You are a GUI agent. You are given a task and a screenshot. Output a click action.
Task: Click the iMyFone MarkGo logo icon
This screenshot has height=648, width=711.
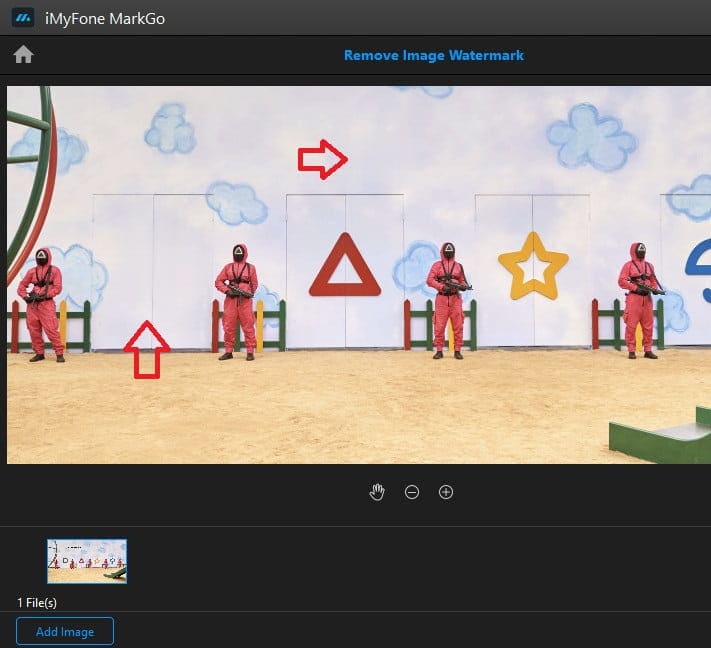pyautogui.click(x=23, y=18)
